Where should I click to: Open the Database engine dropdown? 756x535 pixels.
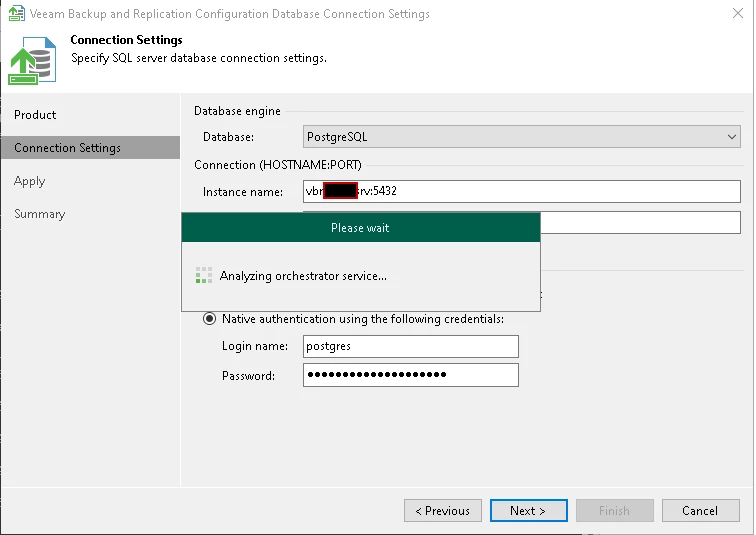click(522, 137)
